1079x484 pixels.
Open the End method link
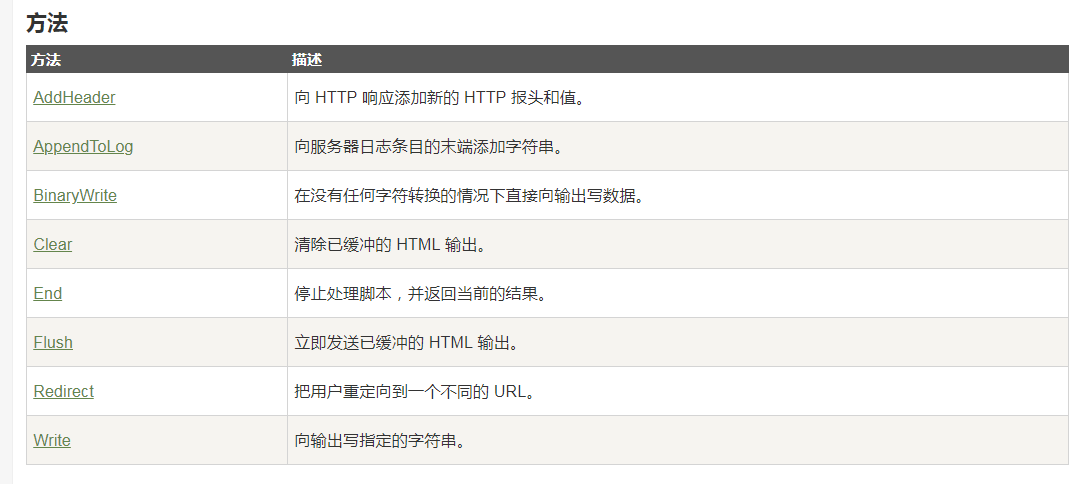tap(47, 293)
